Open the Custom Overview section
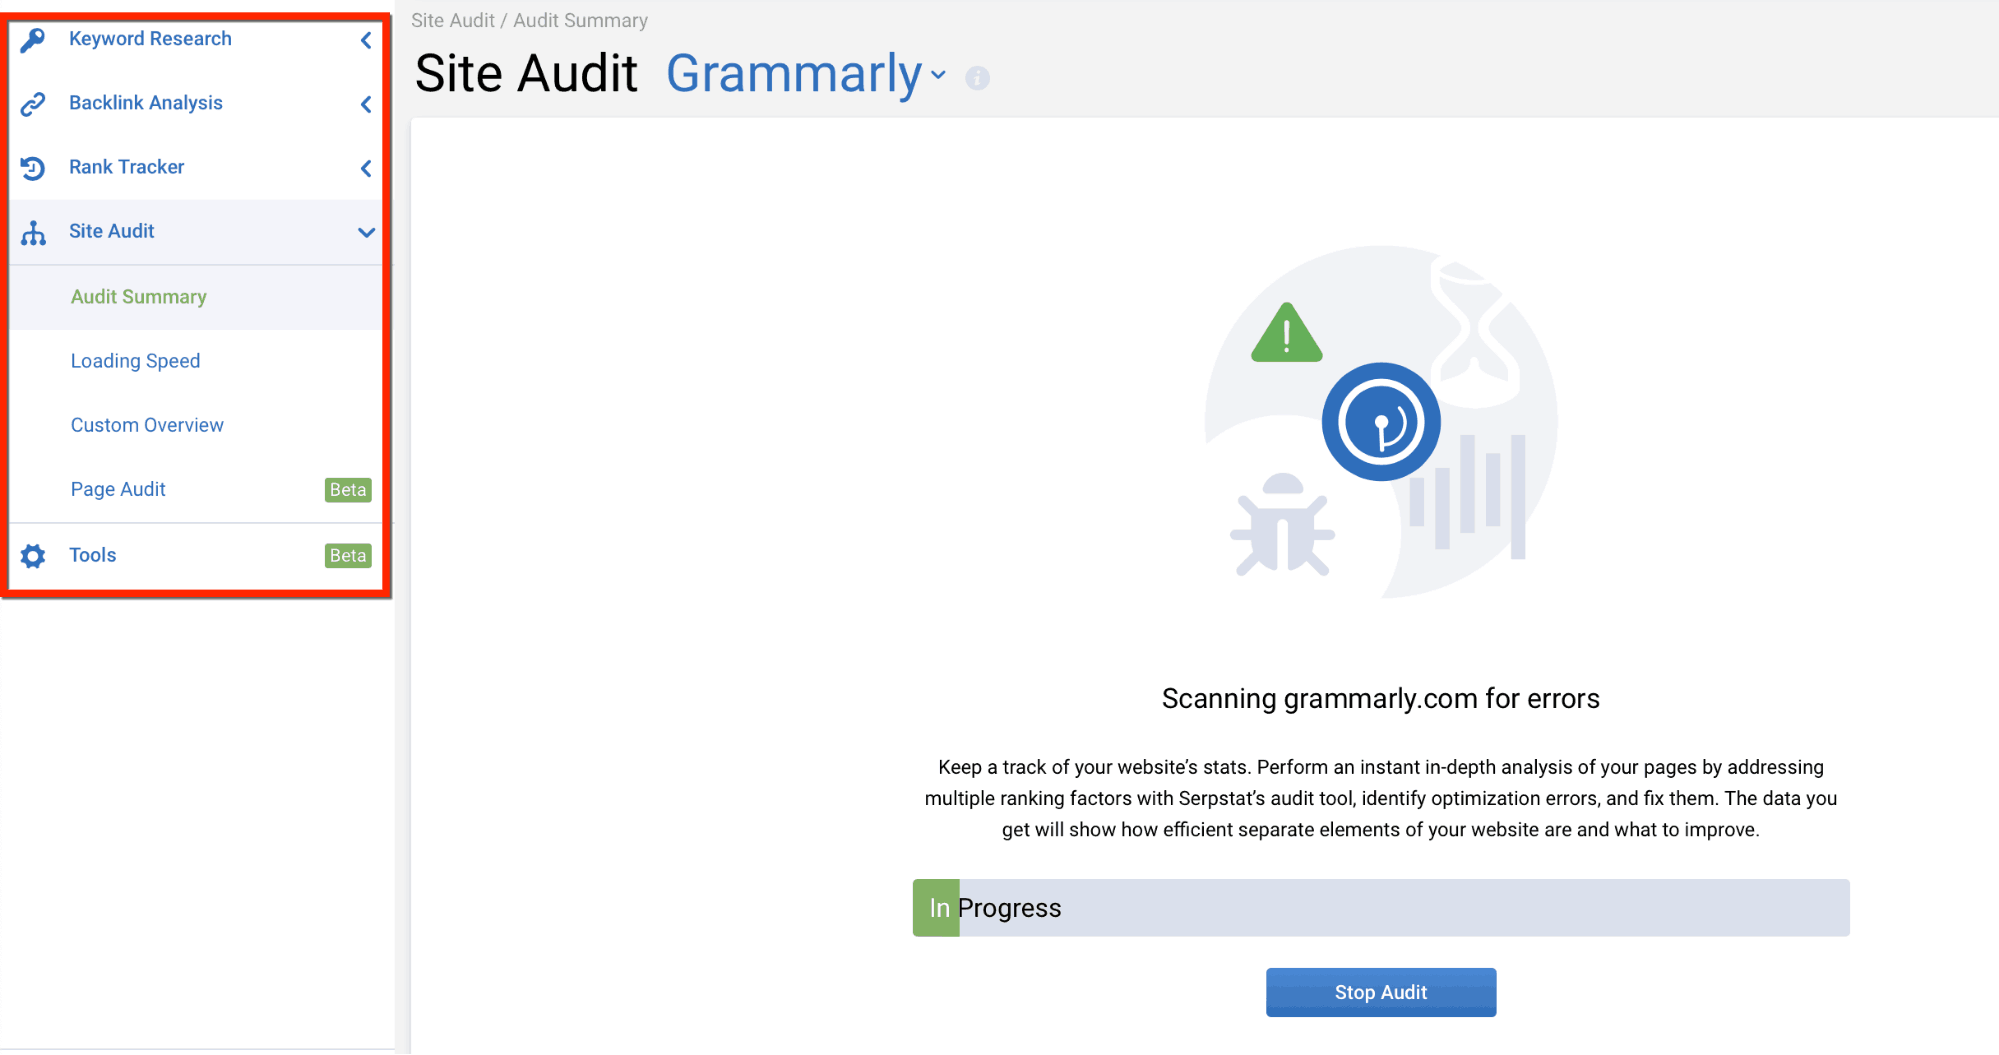The width and height of the screenshot is (1999, 1055). [146, 424]
